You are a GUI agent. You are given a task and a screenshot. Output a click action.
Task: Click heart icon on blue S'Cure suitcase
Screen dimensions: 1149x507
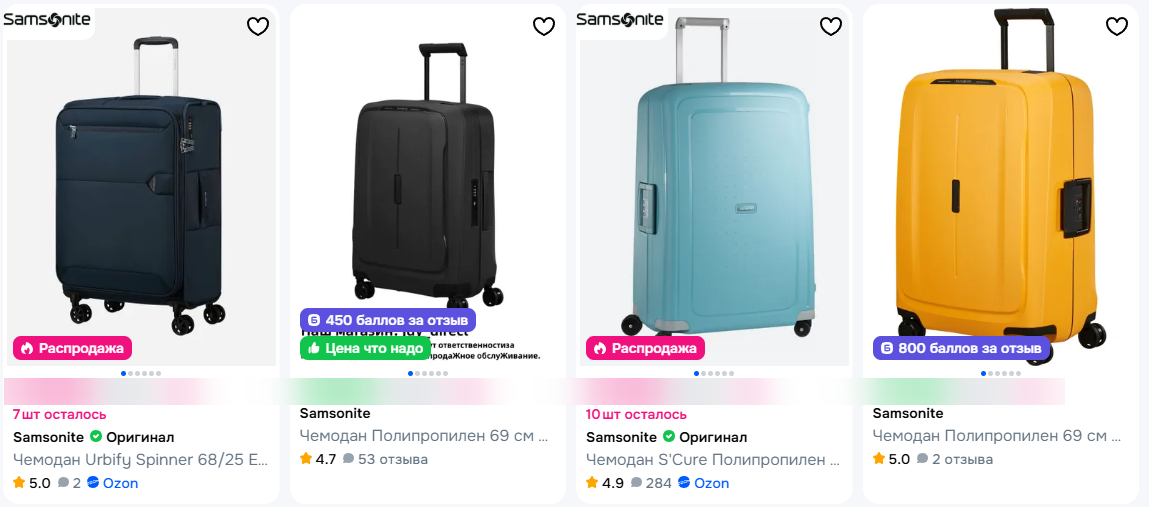(831, 27)
